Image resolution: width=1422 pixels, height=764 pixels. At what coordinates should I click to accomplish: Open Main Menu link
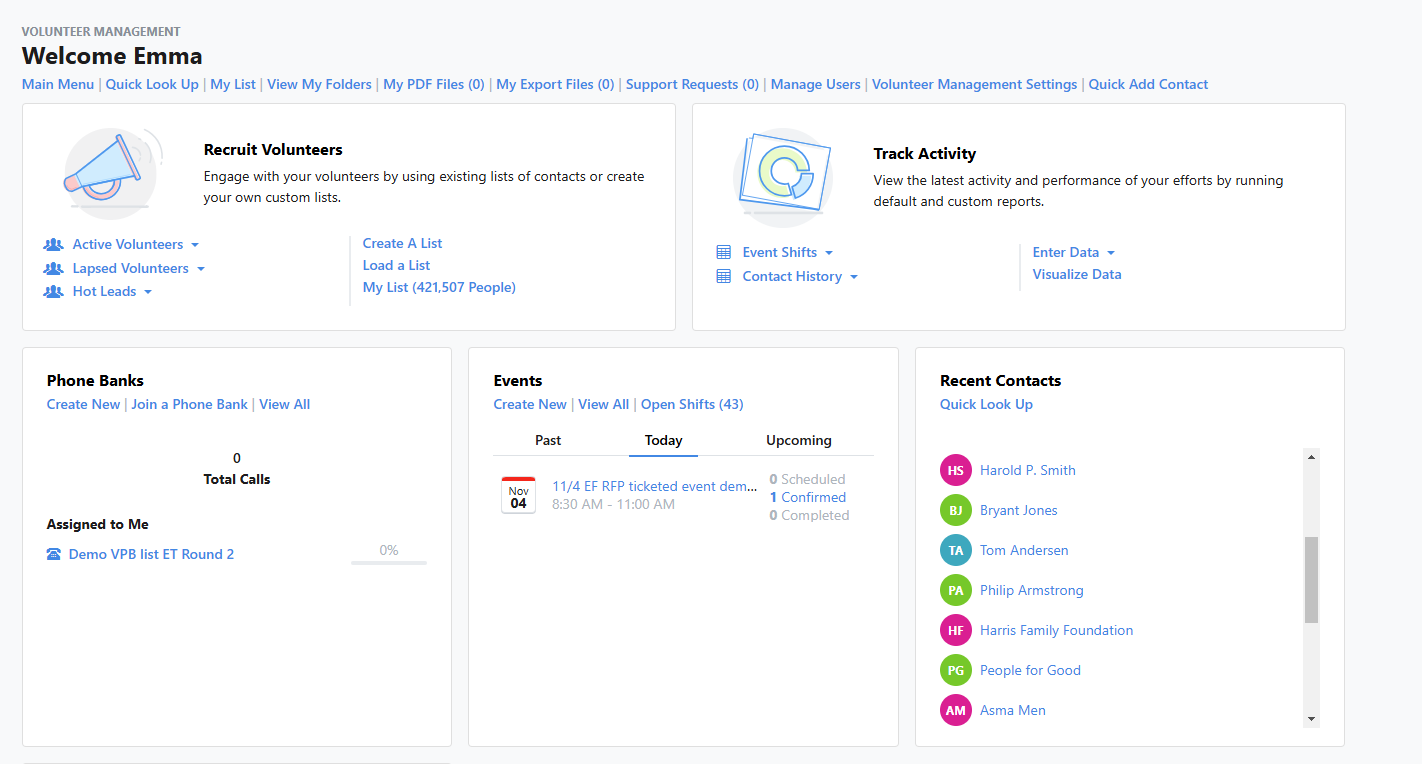click(58, 84)
